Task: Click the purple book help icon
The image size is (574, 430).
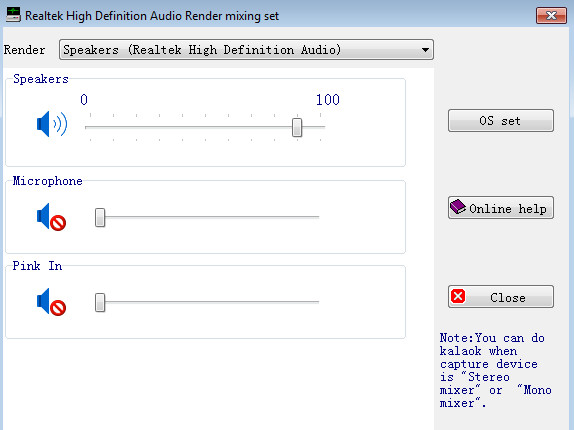Action: coord(458,207)
